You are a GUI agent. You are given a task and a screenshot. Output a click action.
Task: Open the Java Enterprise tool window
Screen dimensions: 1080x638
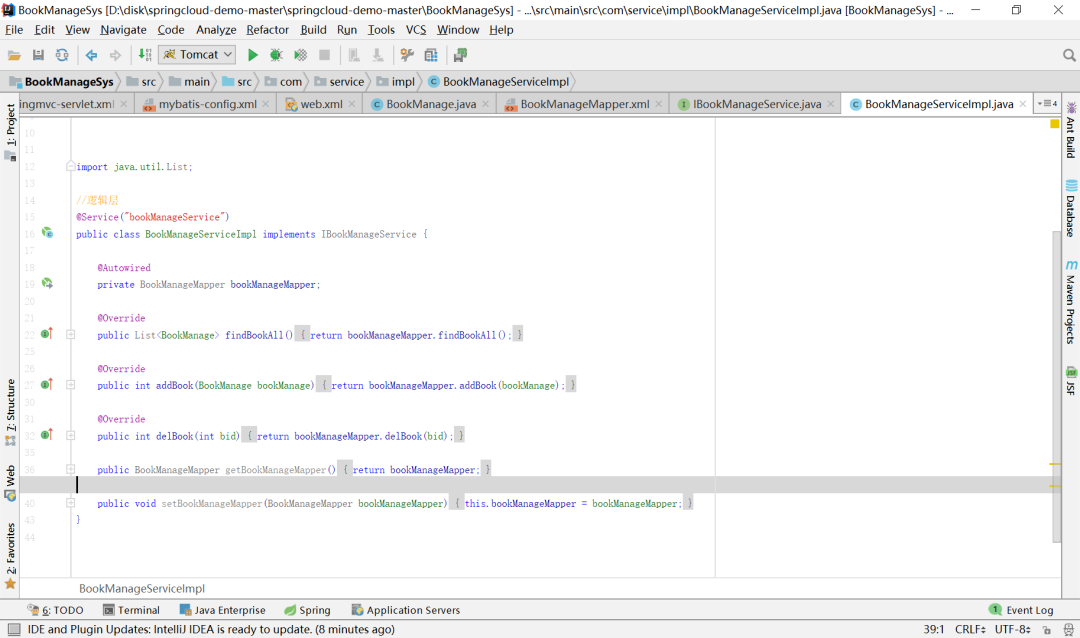222,610
